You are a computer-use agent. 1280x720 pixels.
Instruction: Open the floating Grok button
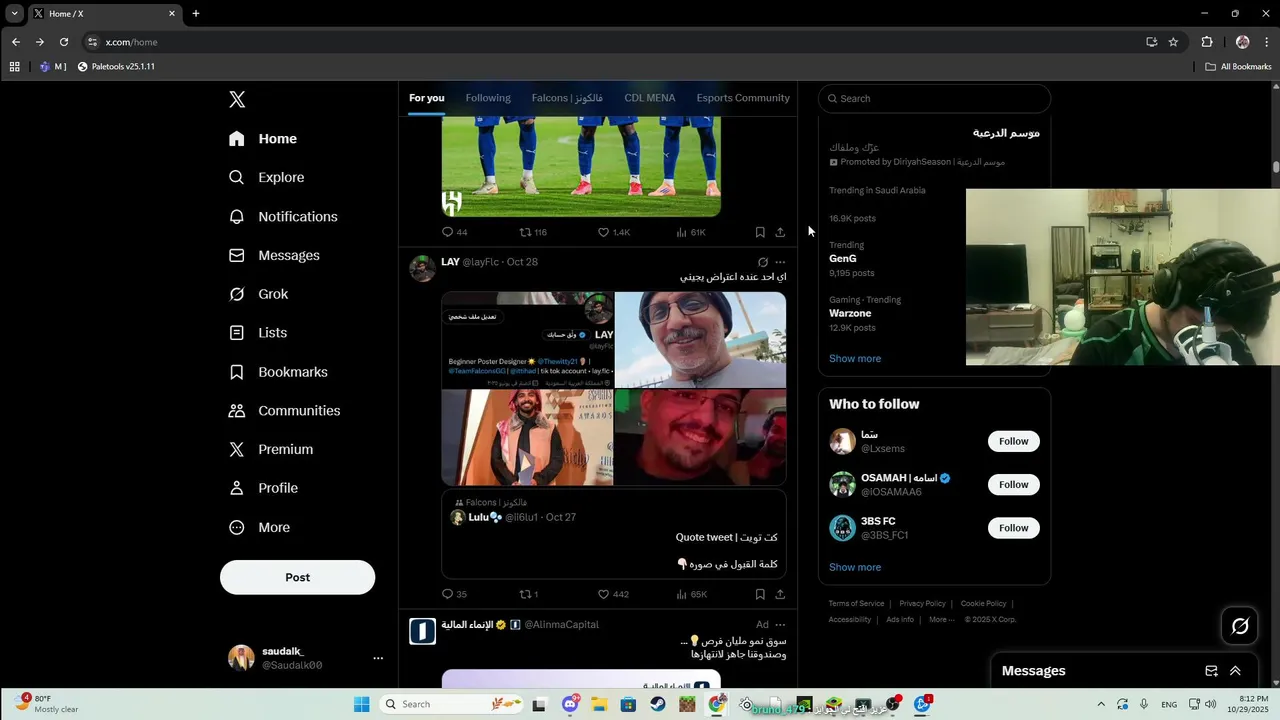[x=1240, y=626]
